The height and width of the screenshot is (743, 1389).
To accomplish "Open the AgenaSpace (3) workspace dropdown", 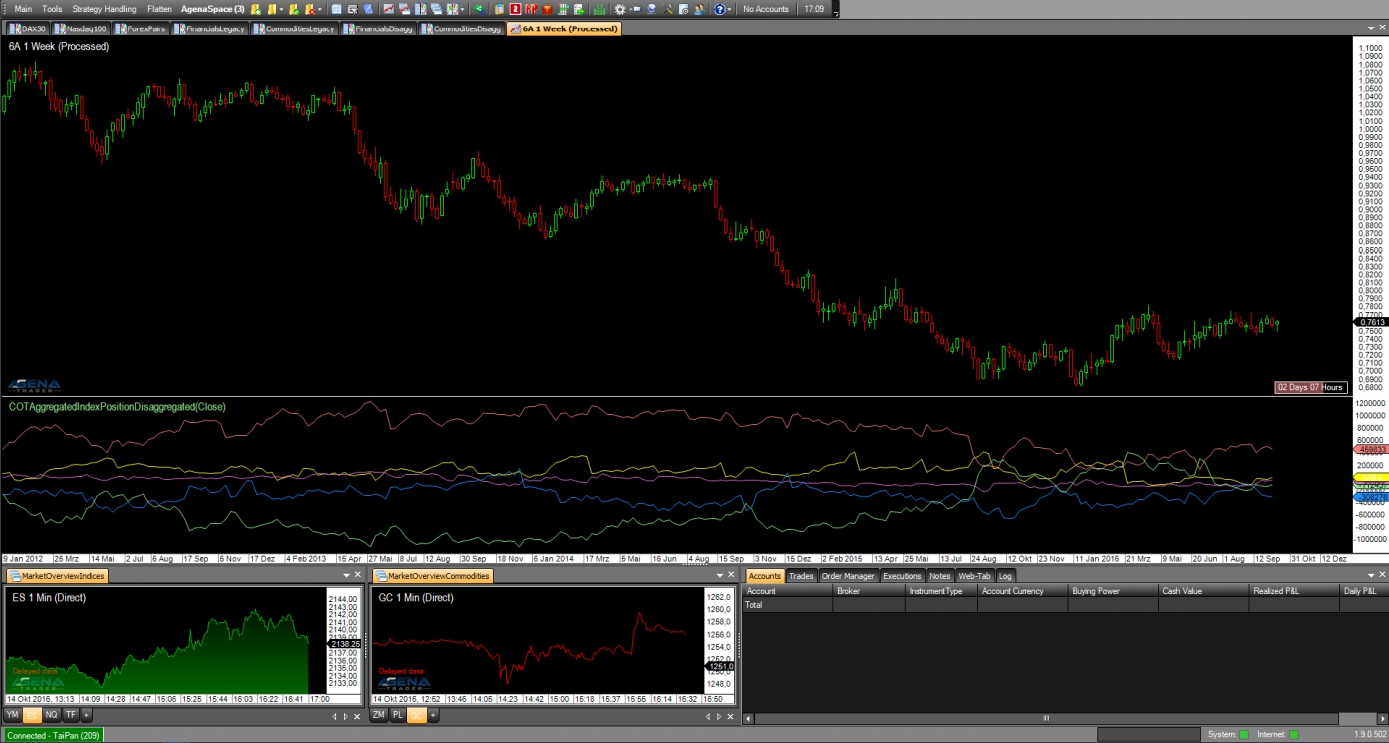I will pos(212,9).
